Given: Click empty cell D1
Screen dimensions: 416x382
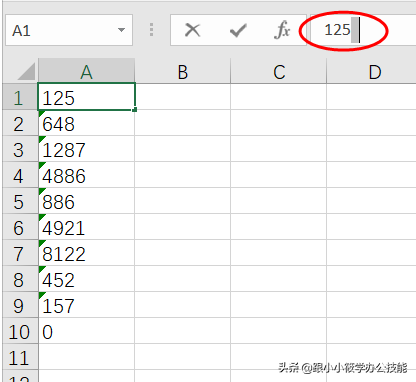Looking at the screenshot, I should [371, 97].
